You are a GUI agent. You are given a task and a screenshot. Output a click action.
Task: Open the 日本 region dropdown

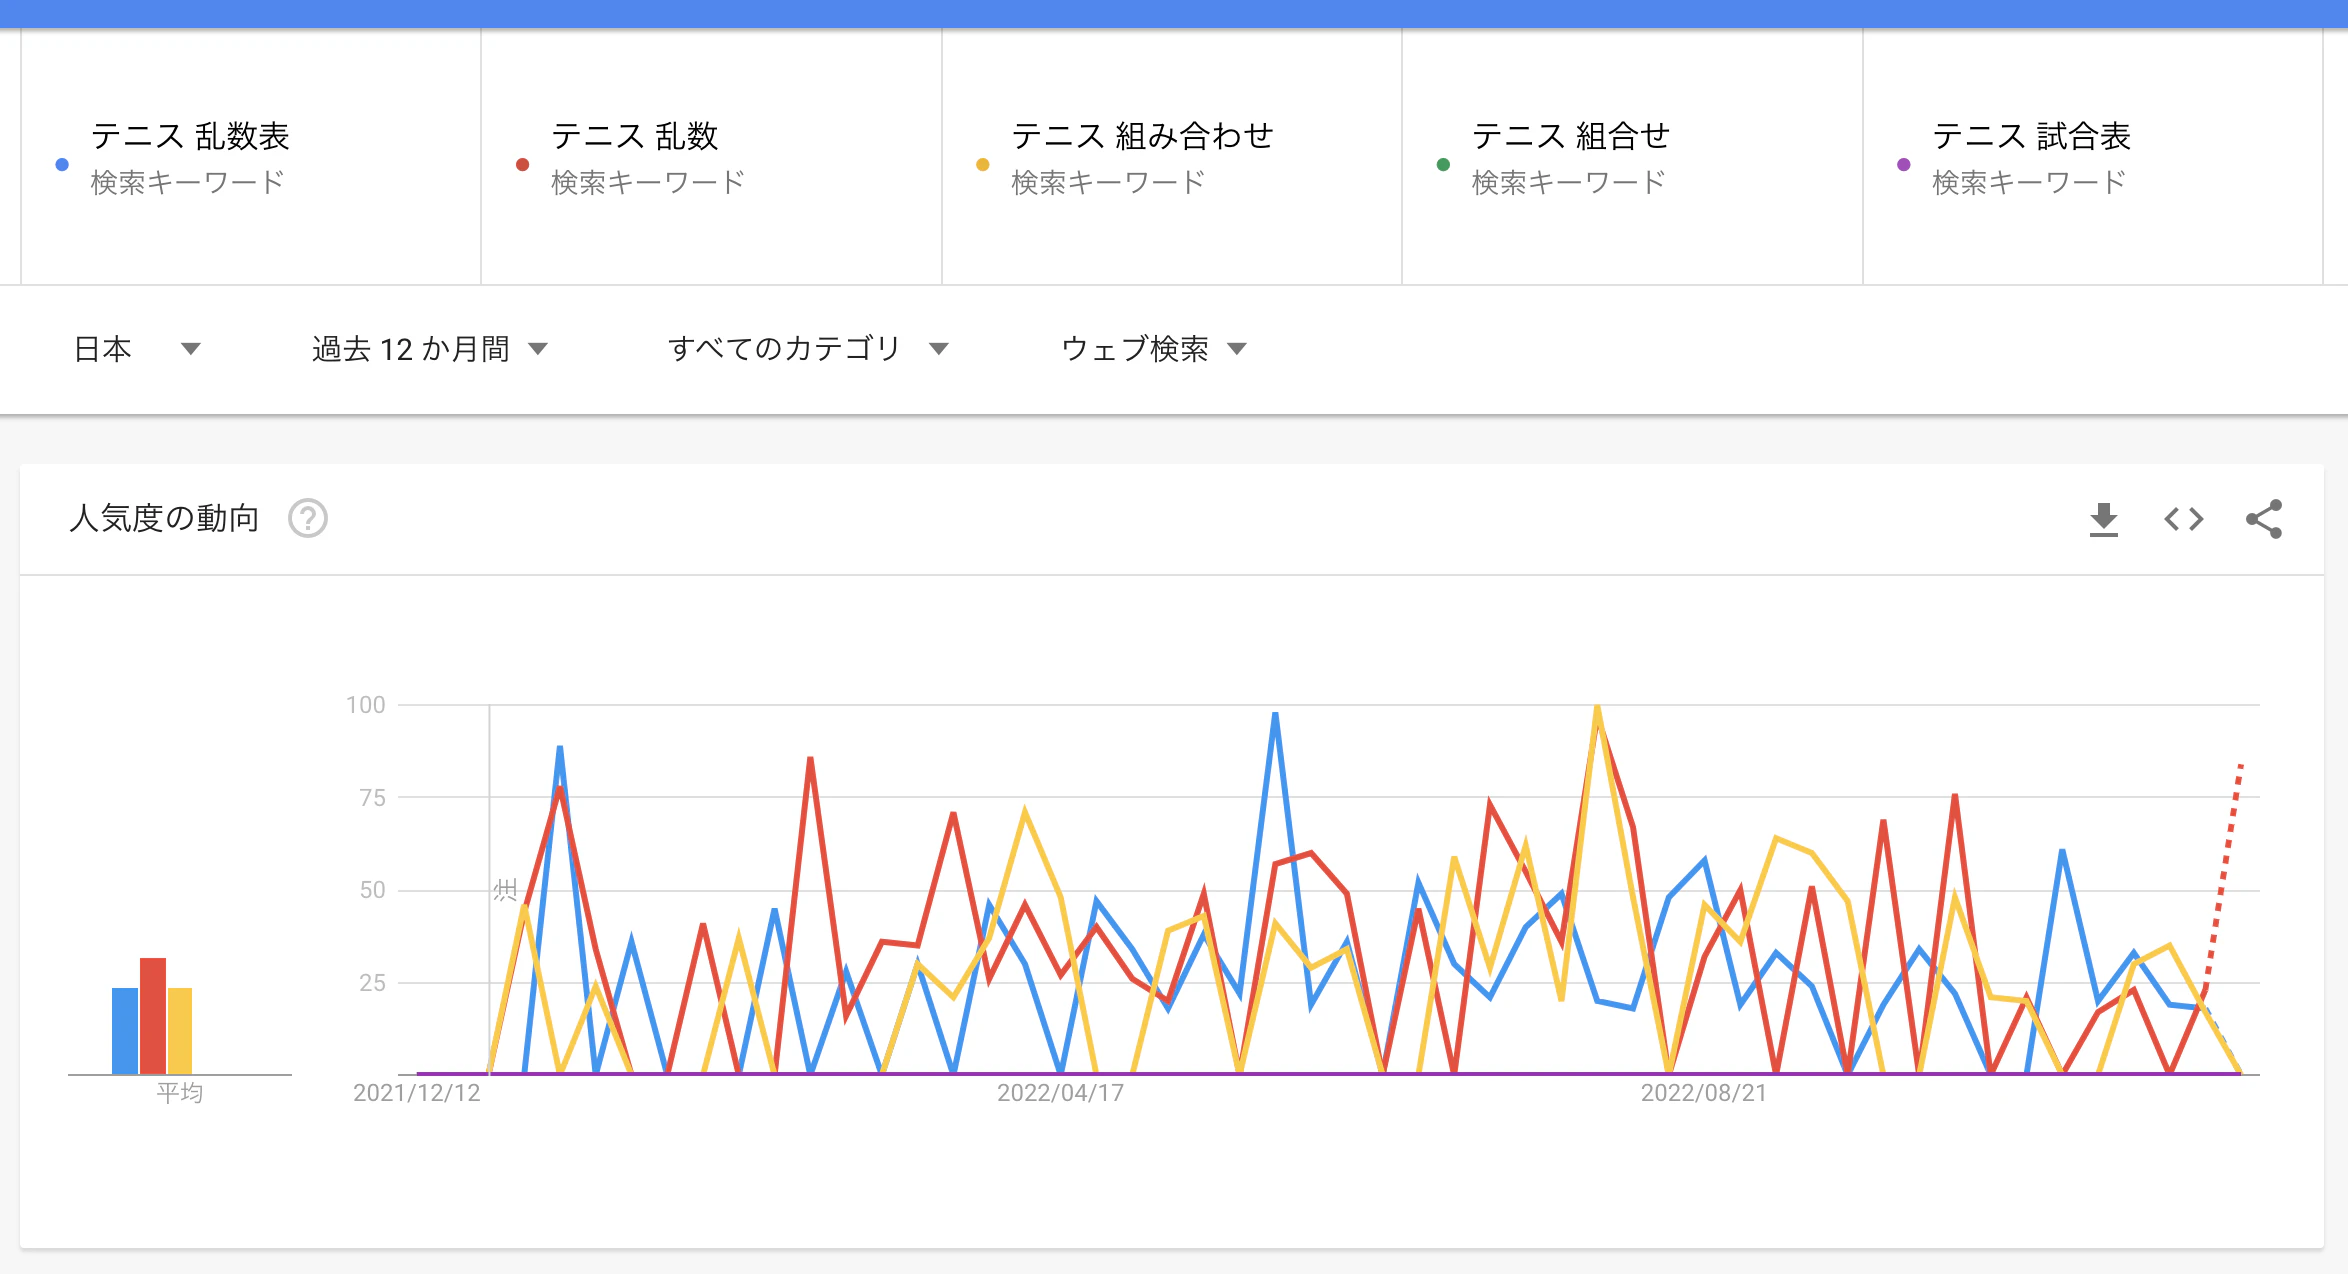point(137,349)
